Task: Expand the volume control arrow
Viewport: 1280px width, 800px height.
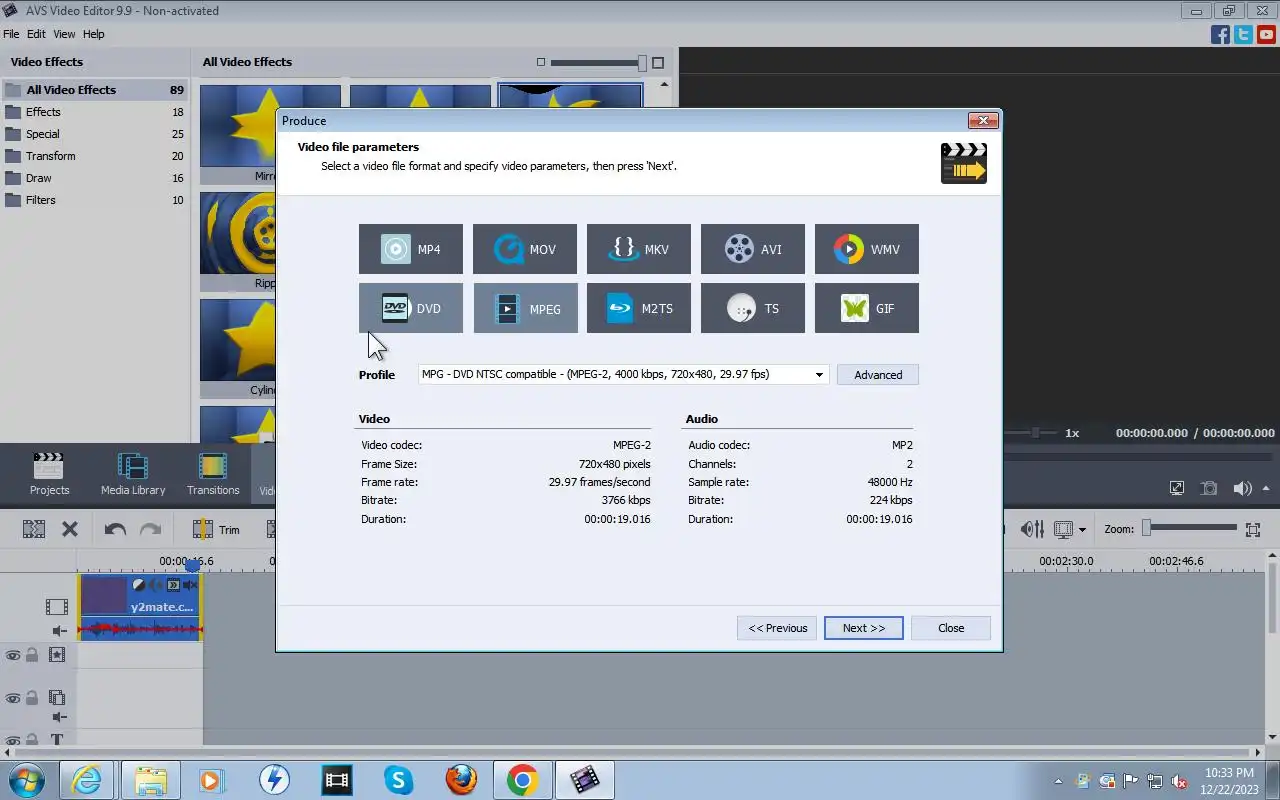Action: click(x=1264, y=489)
